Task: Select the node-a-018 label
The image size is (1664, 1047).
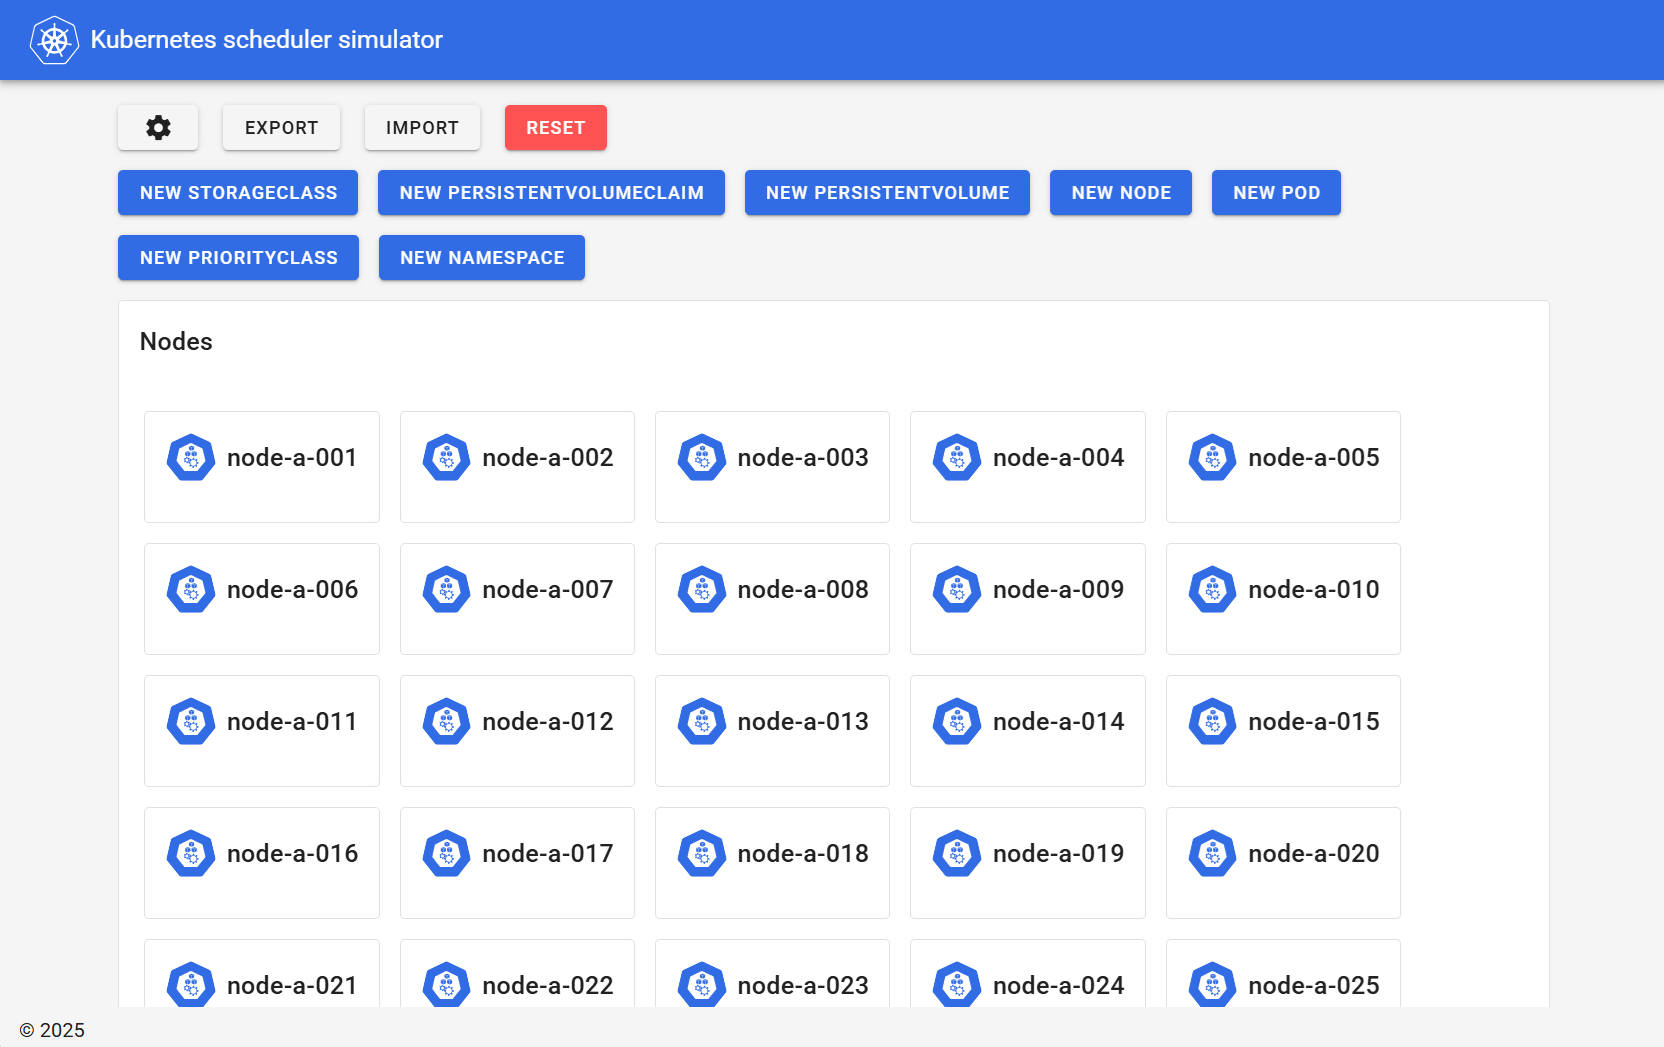Action: click(x=803, y=854)
